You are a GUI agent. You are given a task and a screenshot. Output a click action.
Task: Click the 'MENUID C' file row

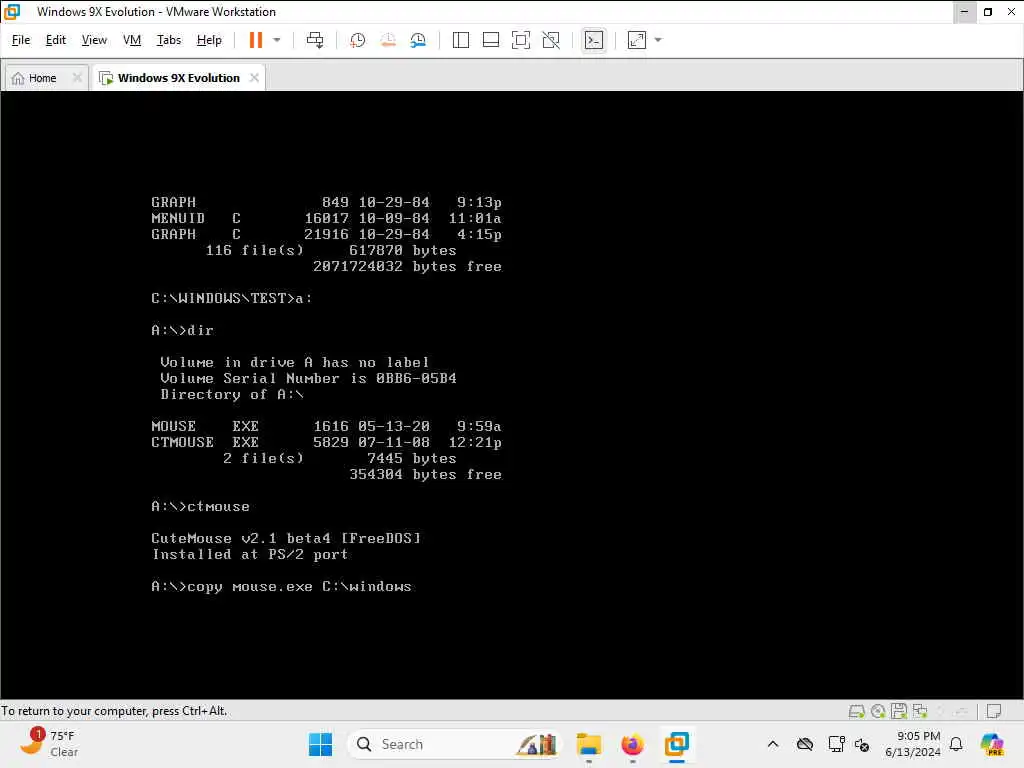(327, 218)
